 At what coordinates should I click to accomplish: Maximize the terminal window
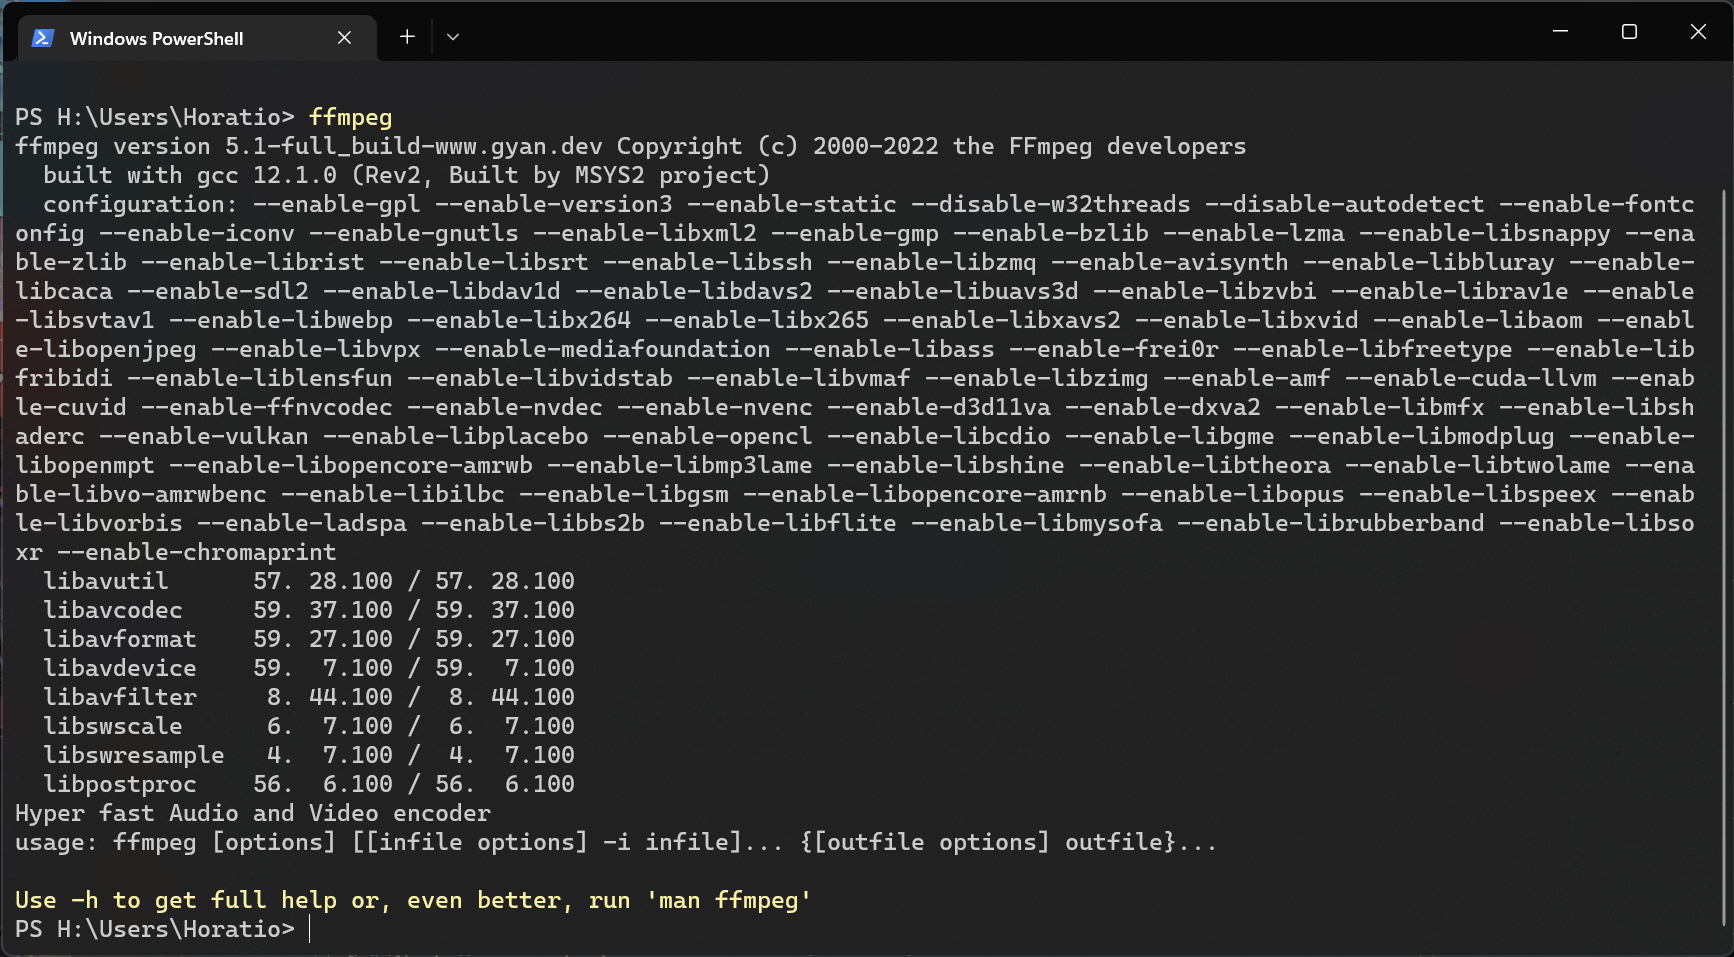click(1629, 31)
